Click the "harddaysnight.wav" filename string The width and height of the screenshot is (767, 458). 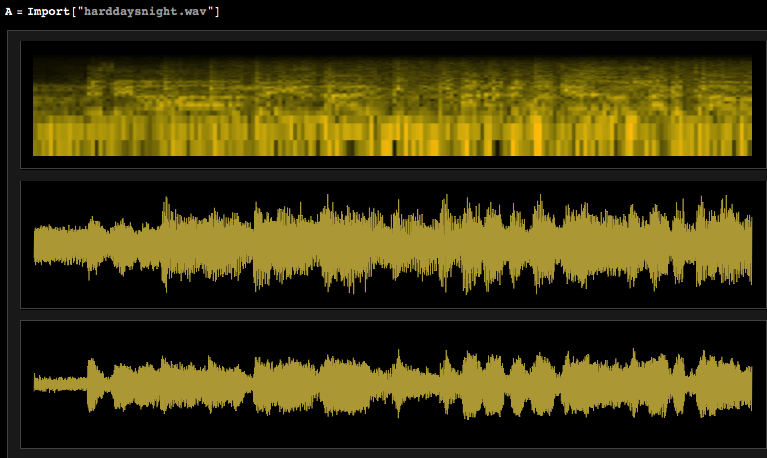pyautogui.click(x=150, y=11)
